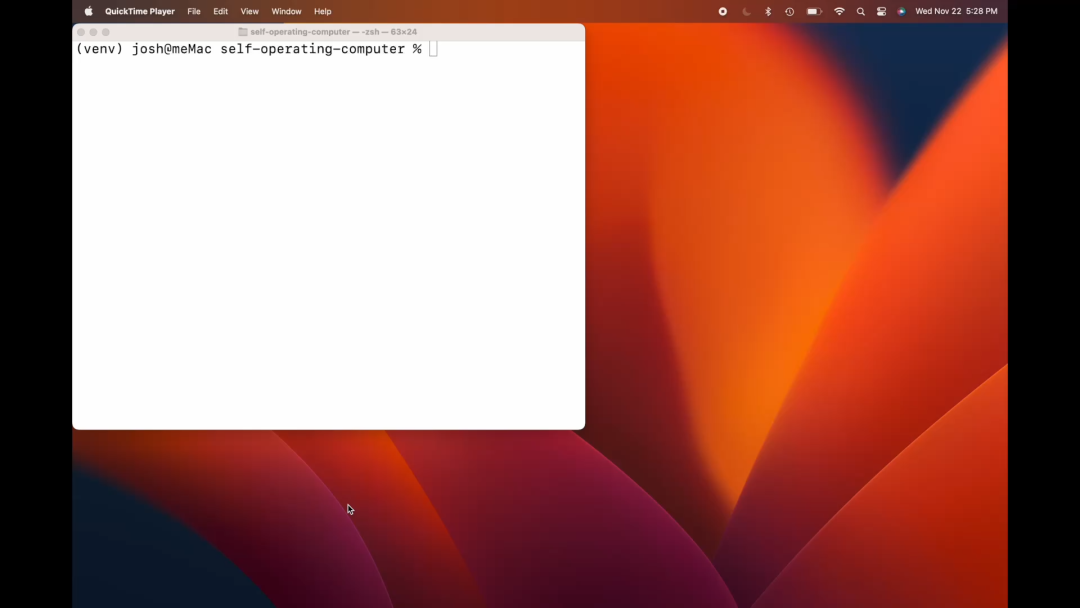Open Spotlight search magnifier
The image size is (1080, 608).
860,12
